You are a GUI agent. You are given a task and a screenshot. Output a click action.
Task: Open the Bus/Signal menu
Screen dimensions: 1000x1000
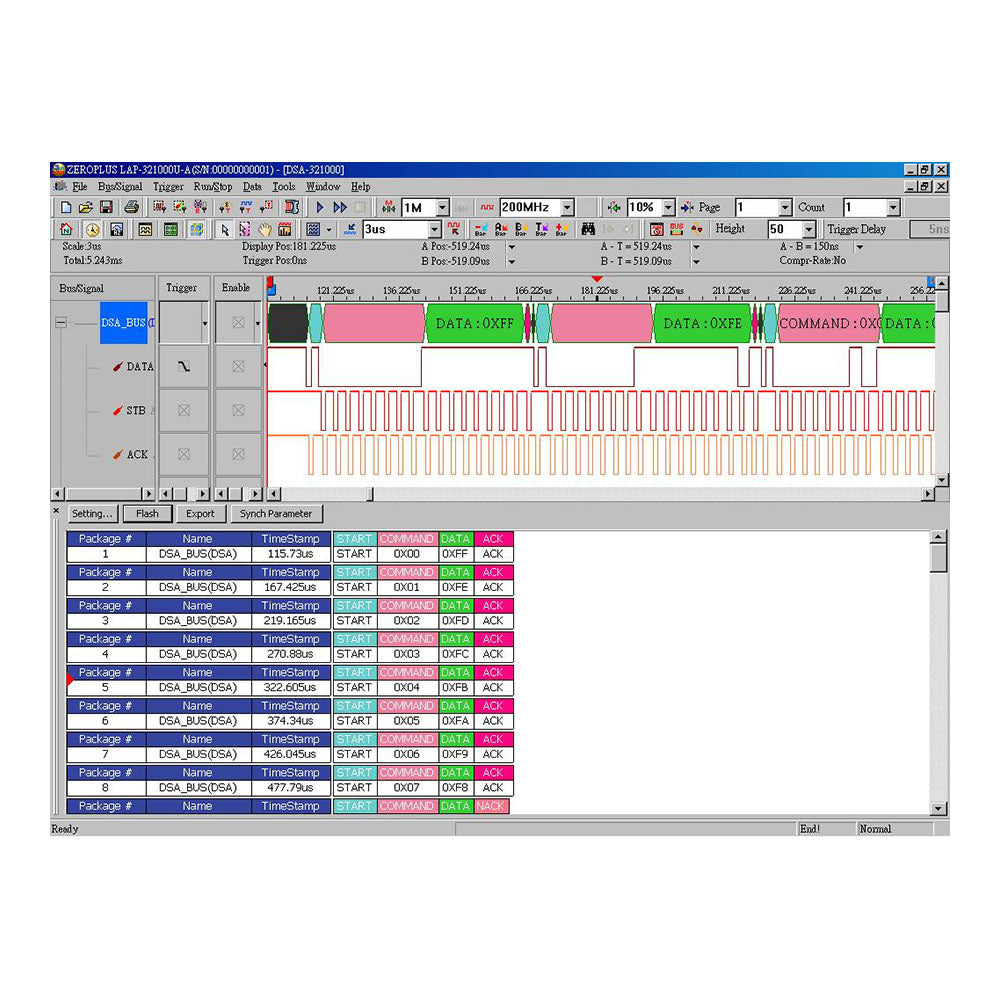[x=119, y=186]
